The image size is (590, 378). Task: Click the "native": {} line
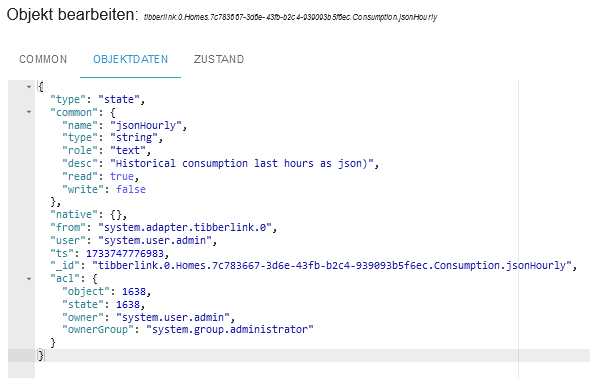coord(88,214)
